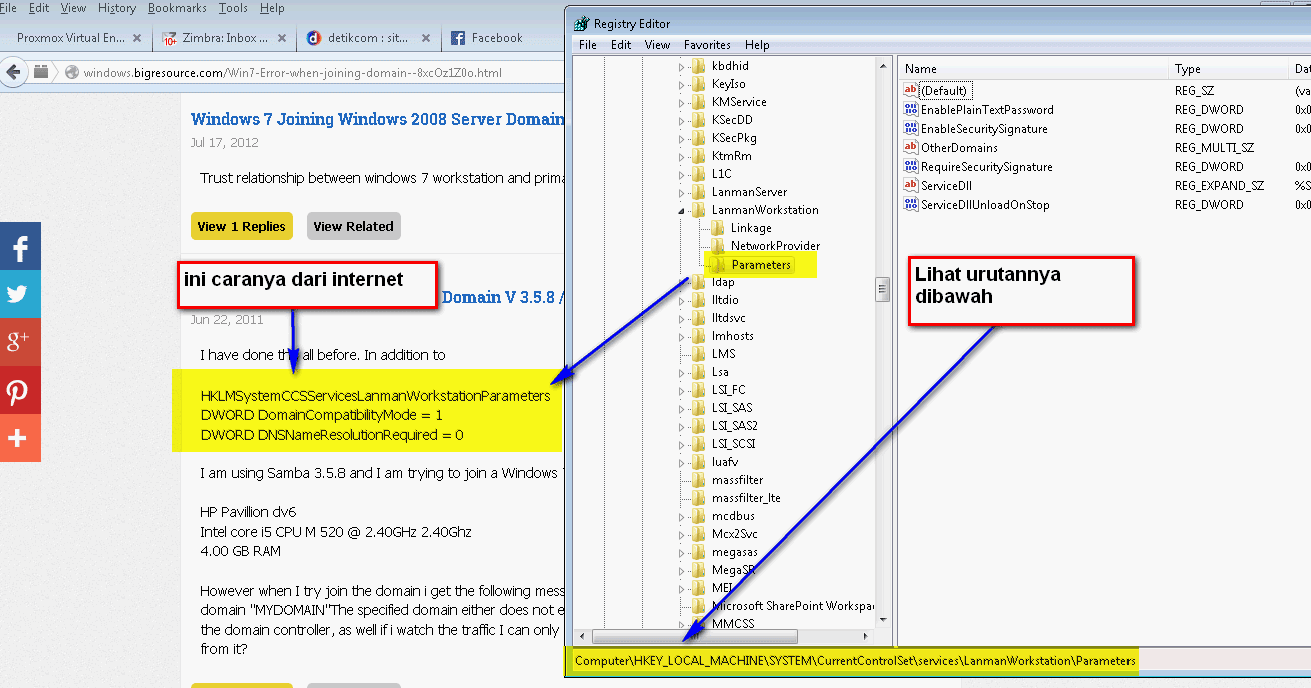Switch to the Zimbra Inbox tab
Viewport: 1311px width, 688px height.
(224, 38)
